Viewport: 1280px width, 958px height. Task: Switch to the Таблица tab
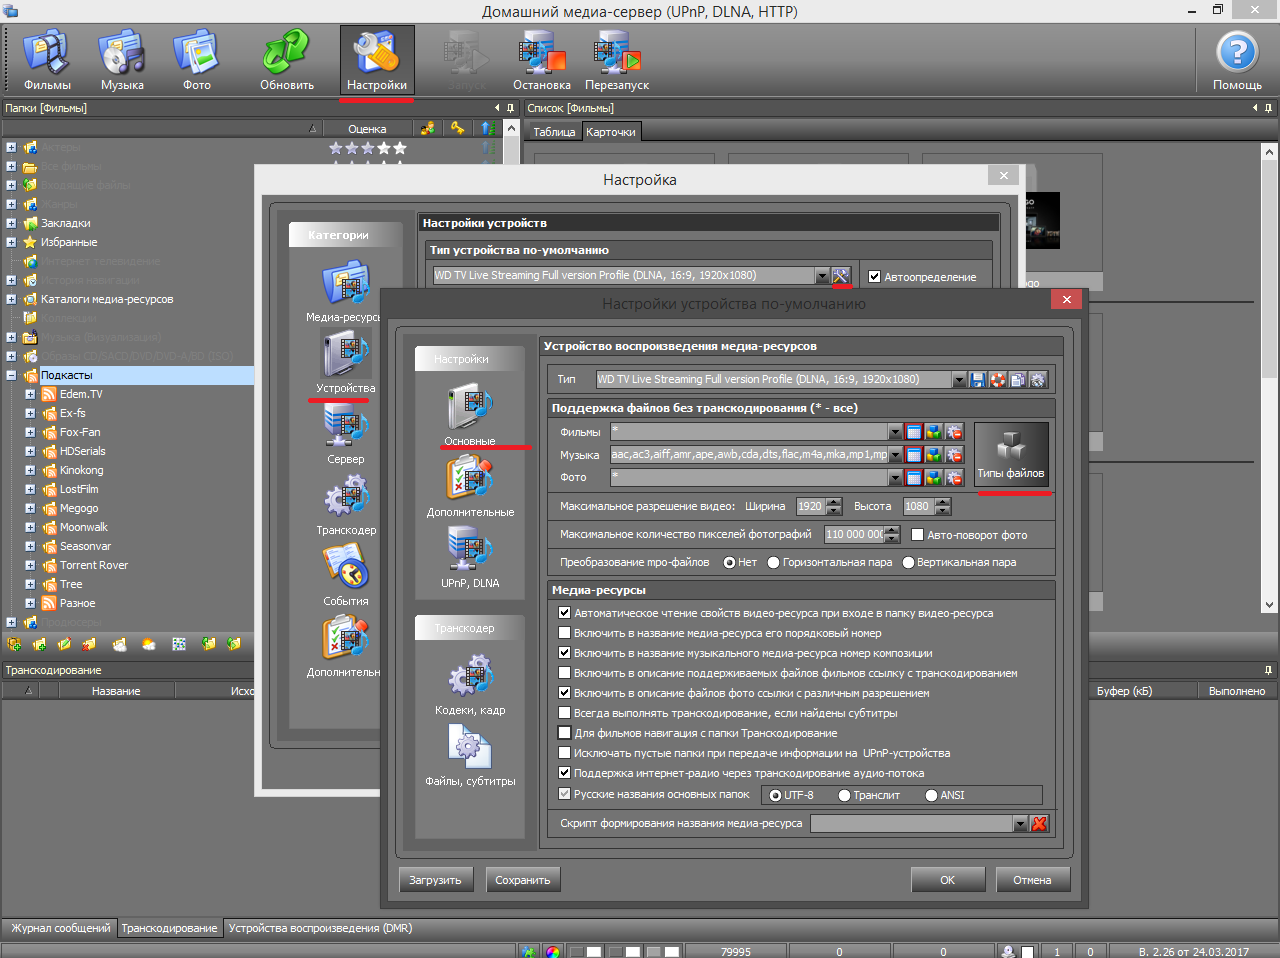tap(554, 132)
